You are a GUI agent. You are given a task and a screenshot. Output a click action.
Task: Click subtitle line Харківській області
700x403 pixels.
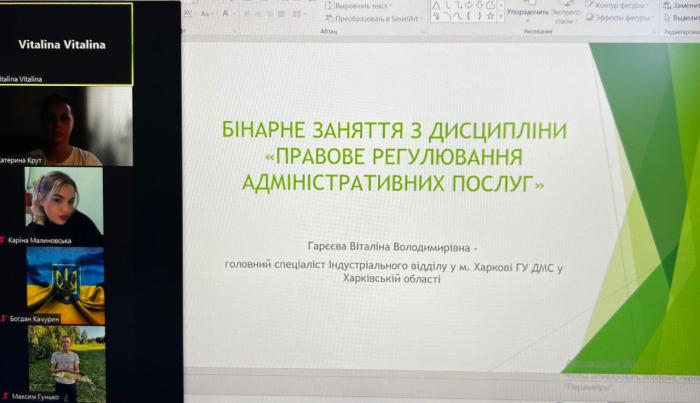point(392,279)
